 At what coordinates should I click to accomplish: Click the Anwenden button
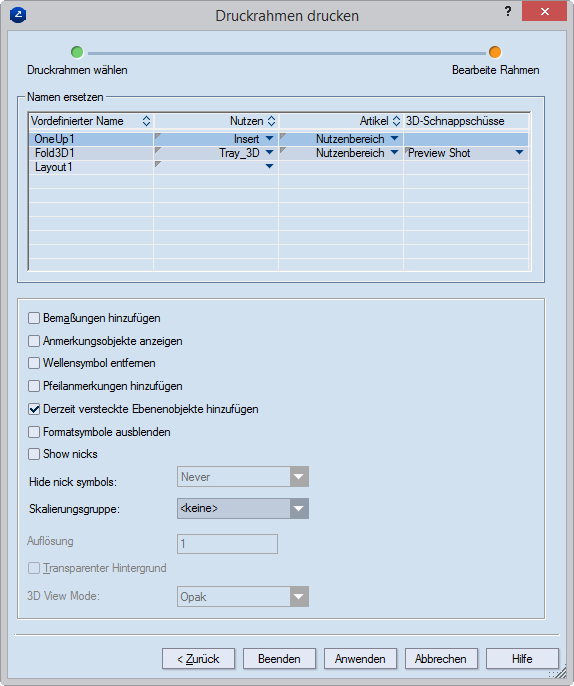click(x=360, y=659)
